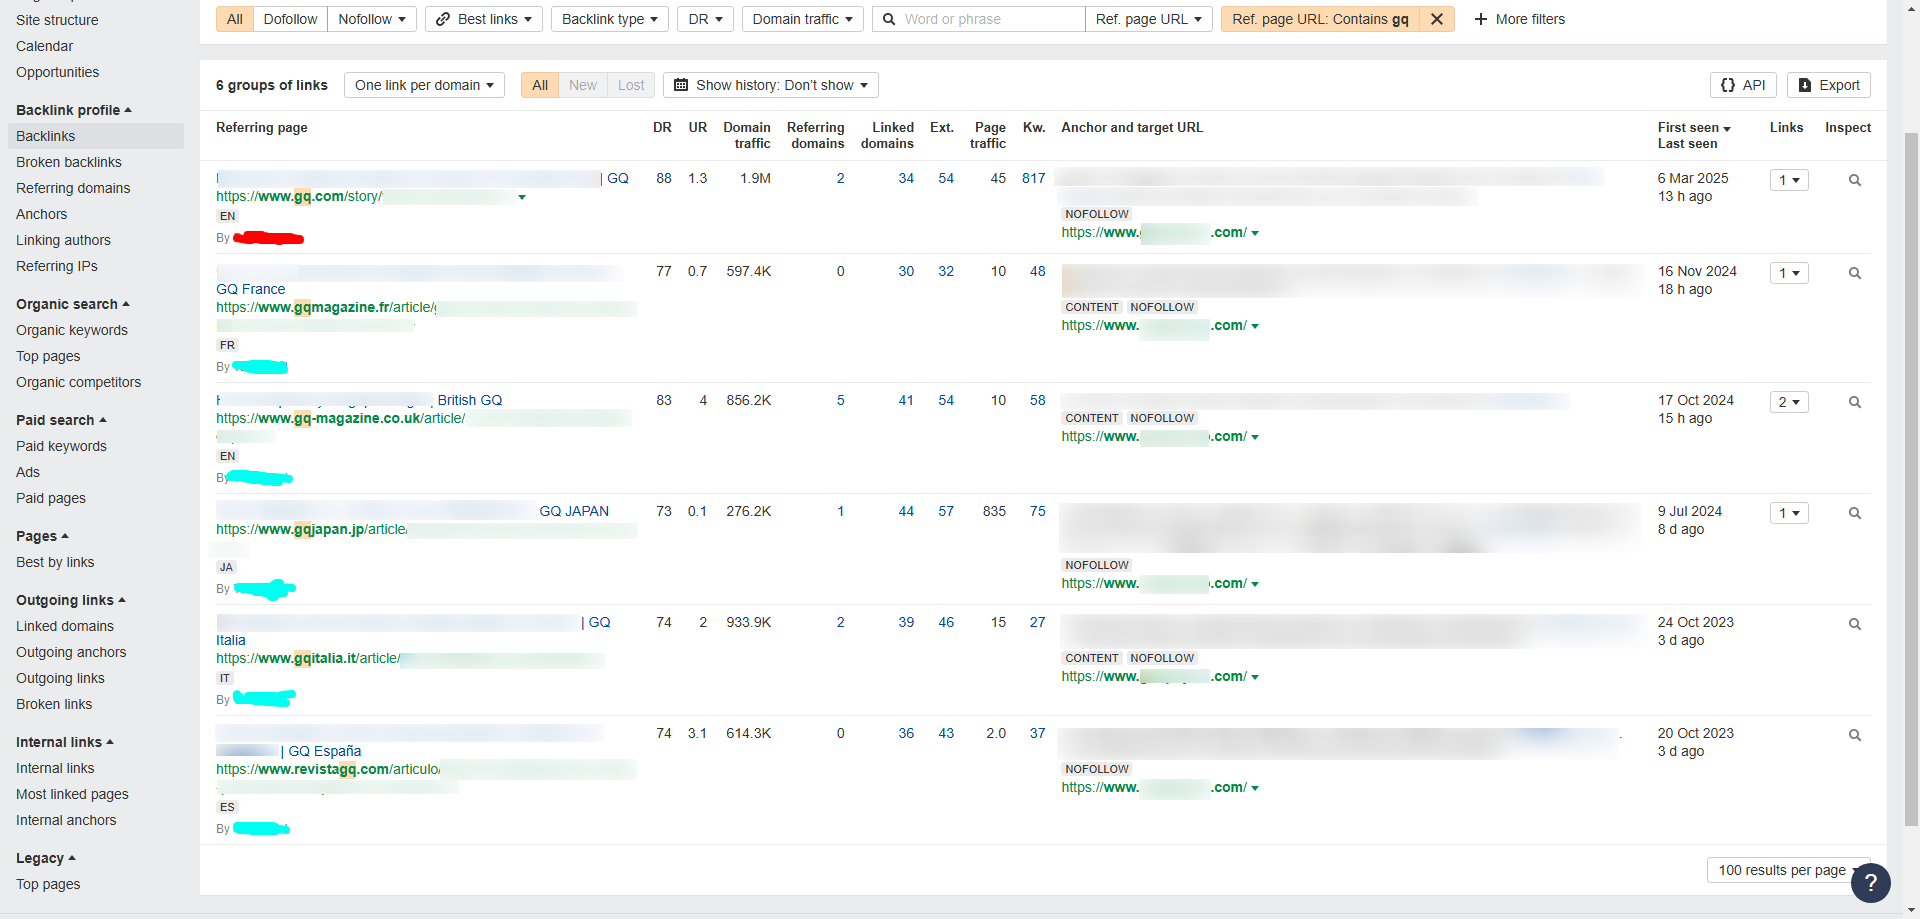Show only New links
The width and height of the screenshot is (1920, 919).
[583, 85]
